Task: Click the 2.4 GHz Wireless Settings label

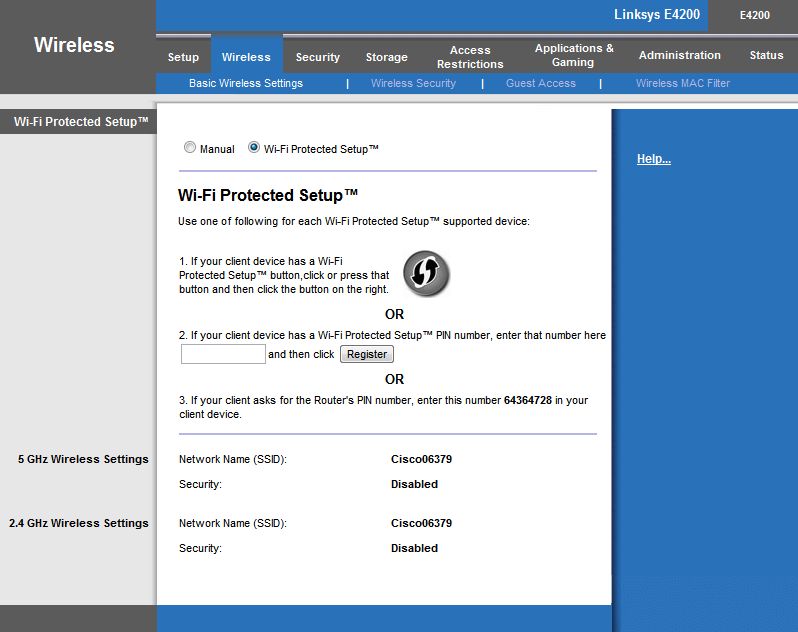Action: point(79,523)
